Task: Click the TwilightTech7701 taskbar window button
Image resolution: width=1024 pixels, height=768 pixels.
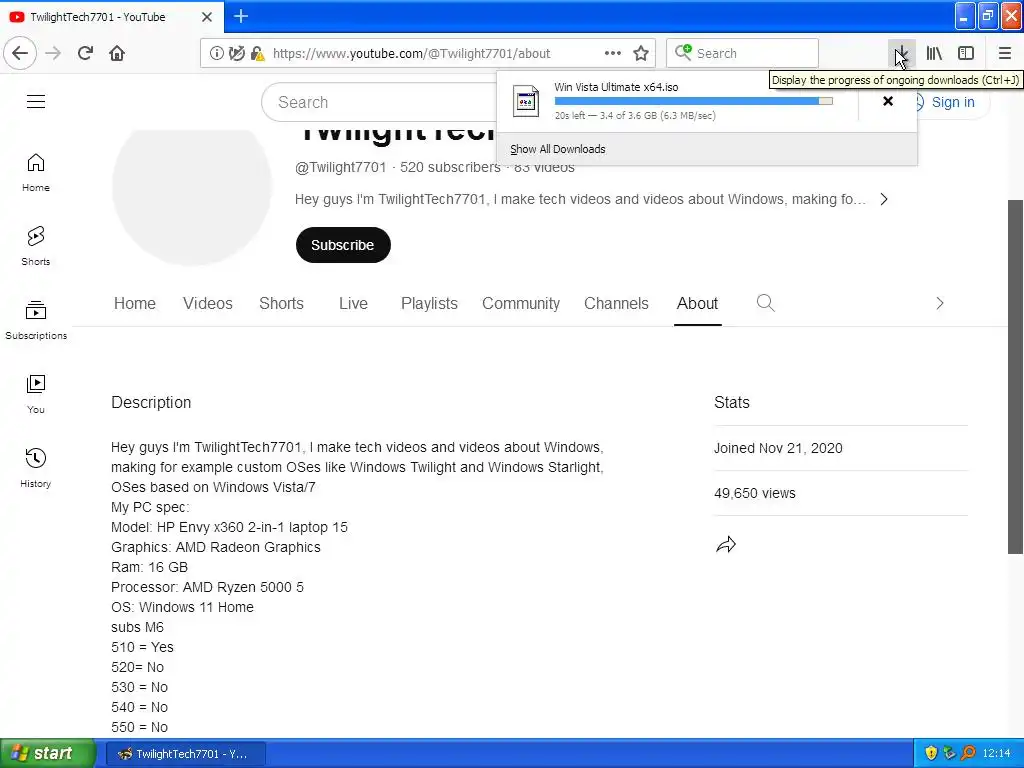Action: click(x=186, y=754)
